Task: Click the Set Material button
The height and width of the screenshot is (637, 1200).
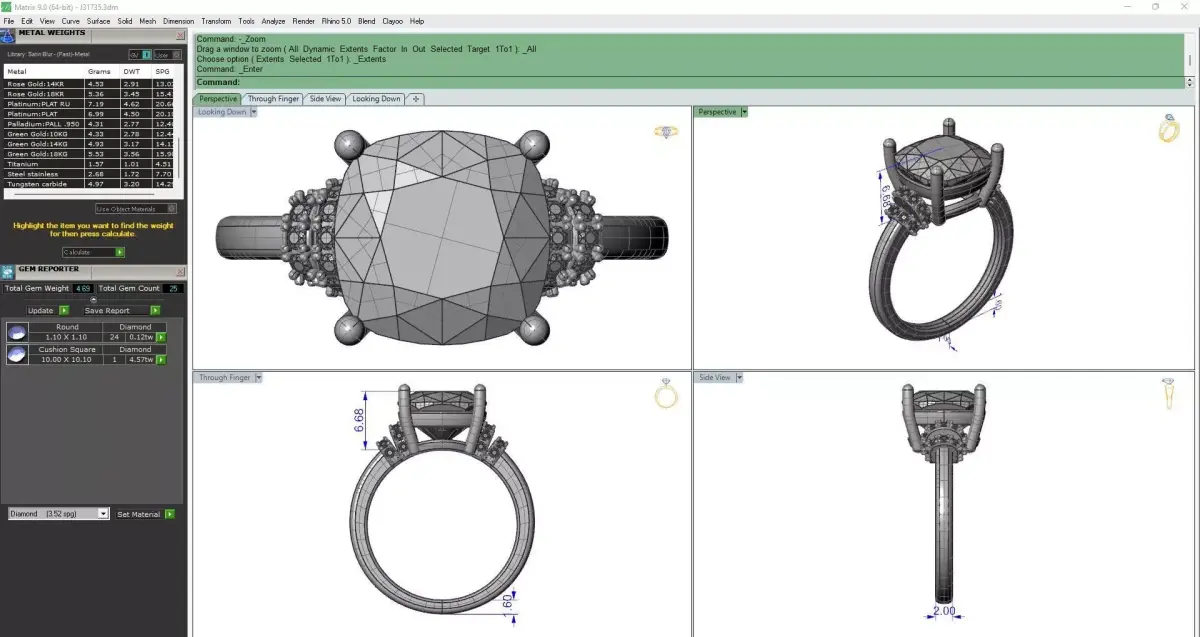Action: pos(138,514)
